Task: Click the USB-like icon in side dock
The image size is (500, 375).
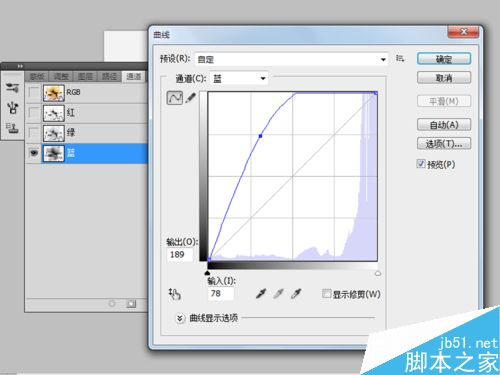Action: pyautogui.click(x=13, y=108)
